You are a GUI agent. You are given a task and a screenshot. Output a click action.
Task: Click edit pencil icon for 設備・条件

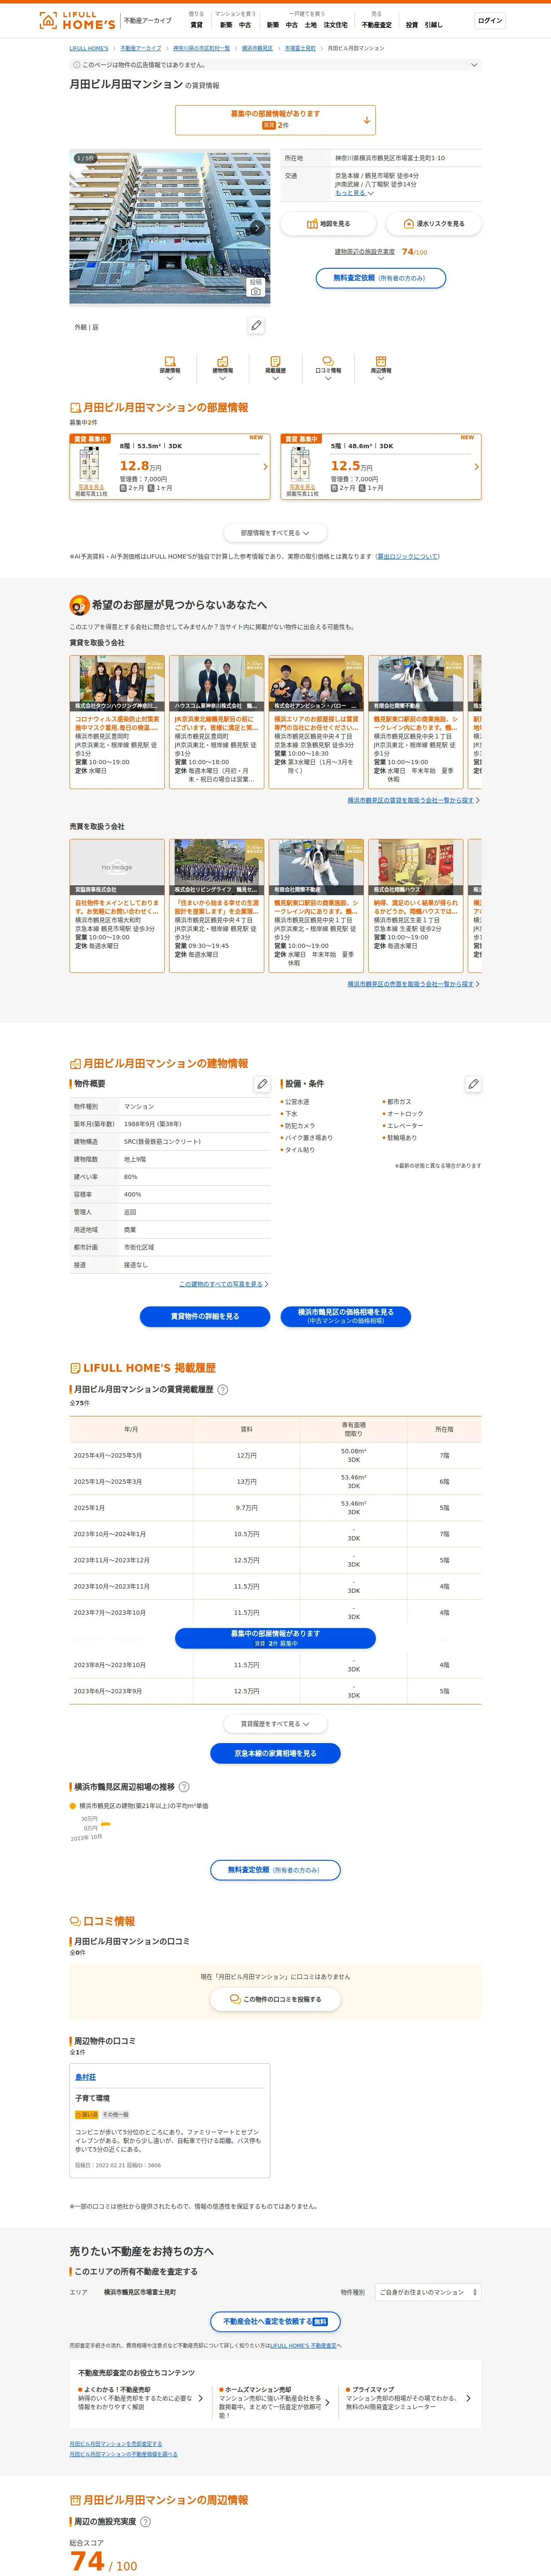tap(473, 1084)
